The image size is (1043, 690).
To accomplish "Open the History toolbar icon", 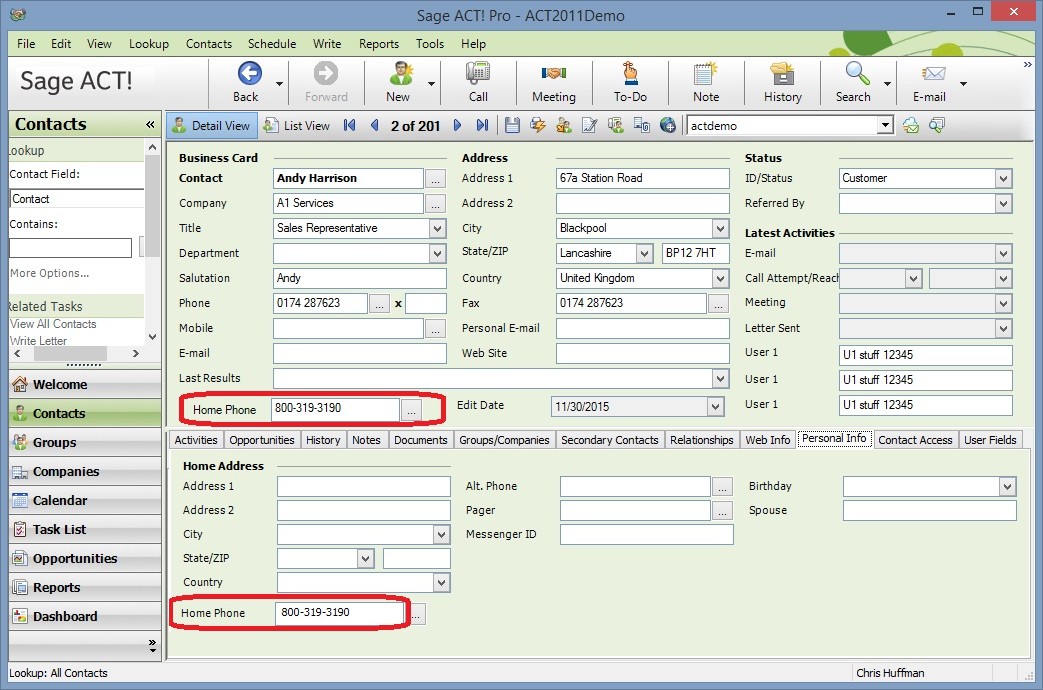I will click(x=782, y=73).
